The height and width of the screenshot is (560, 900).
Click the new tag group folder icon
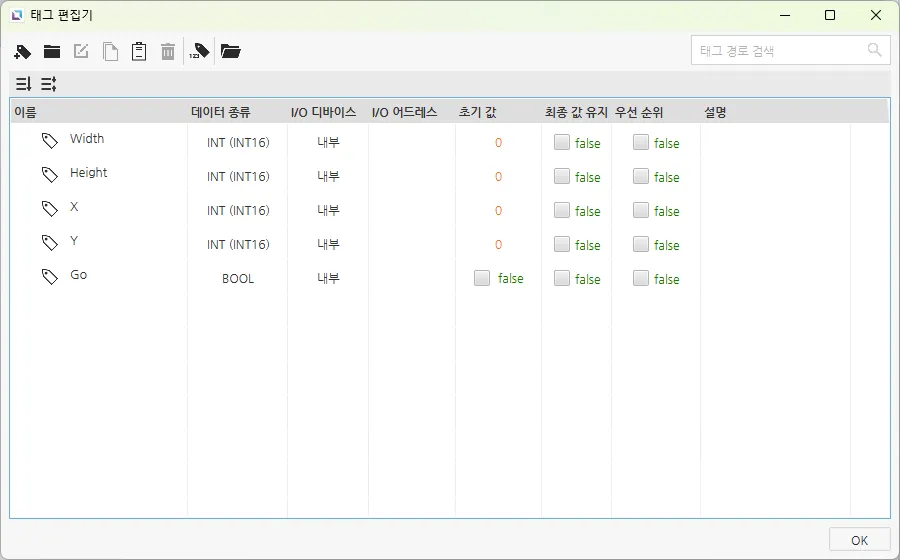[52, 52]
